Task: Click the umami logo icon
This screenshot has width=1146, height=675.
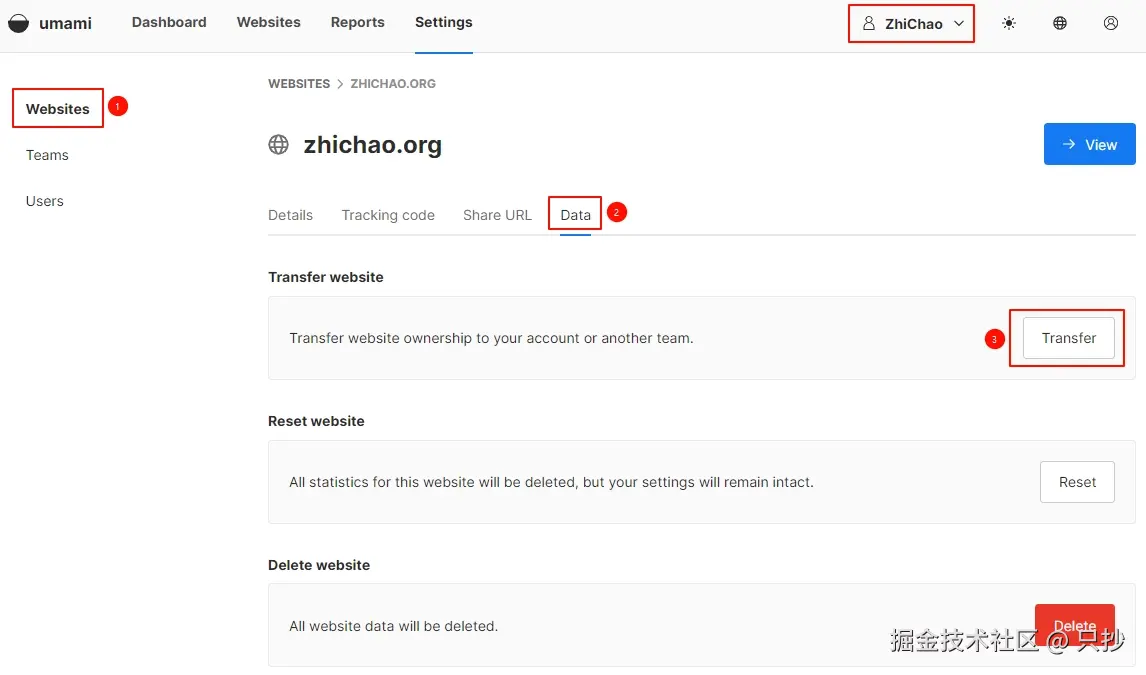Action: [18, 23]
